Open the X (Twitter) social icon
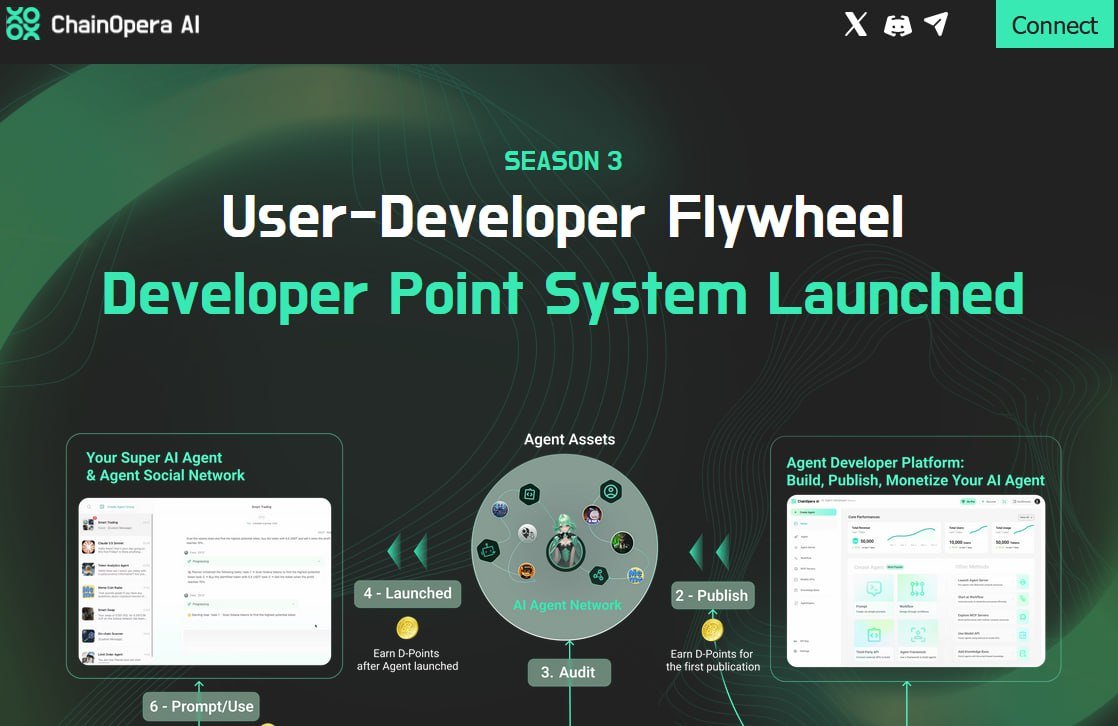Screen dimensions: 1118x726 [856, 24]
